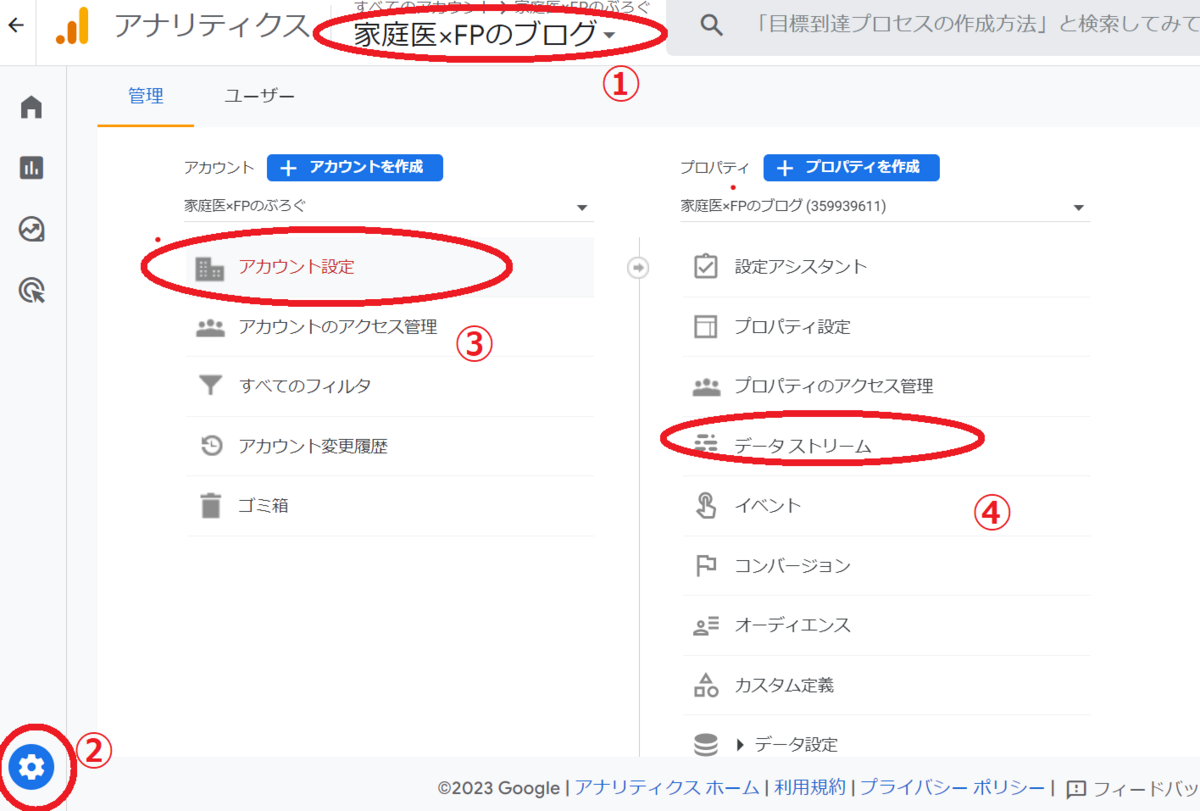The height and width of the screenshot is (811, 1200).
Task: Open the Explore icon in sidebar
Action: [x=32, y=230]
